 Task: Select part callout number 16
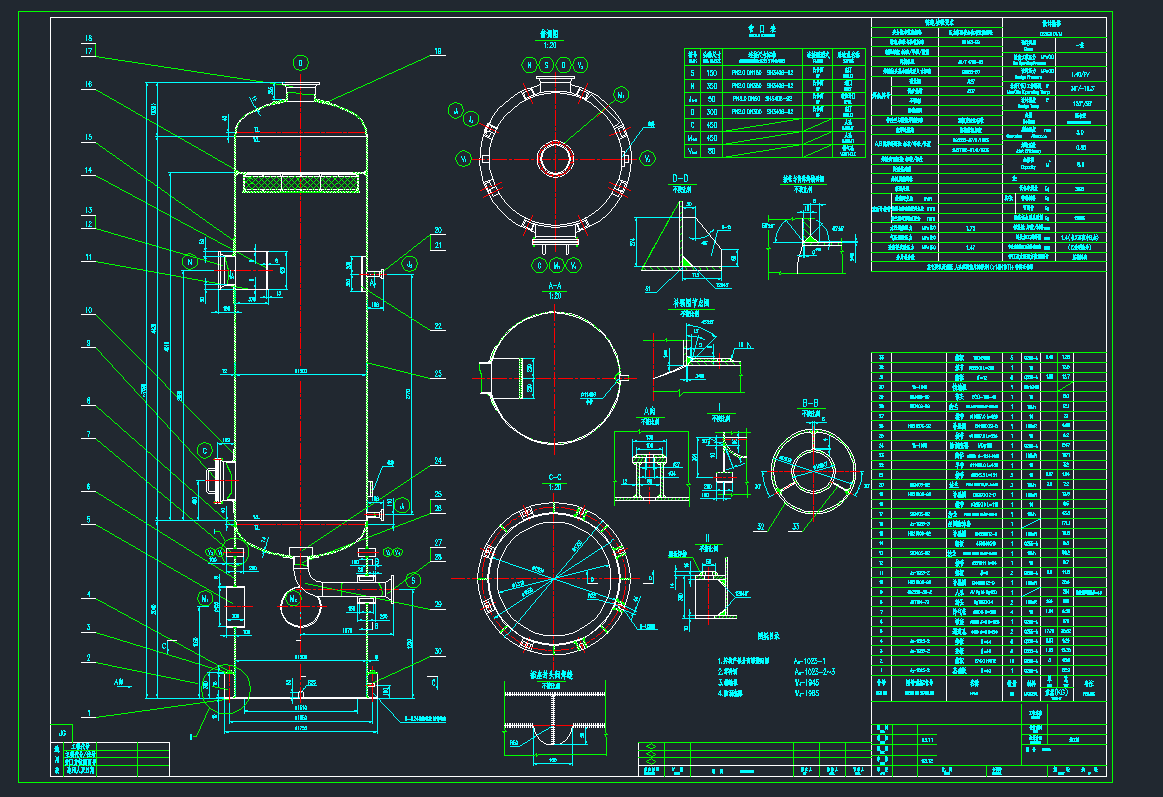click(88, 86)
